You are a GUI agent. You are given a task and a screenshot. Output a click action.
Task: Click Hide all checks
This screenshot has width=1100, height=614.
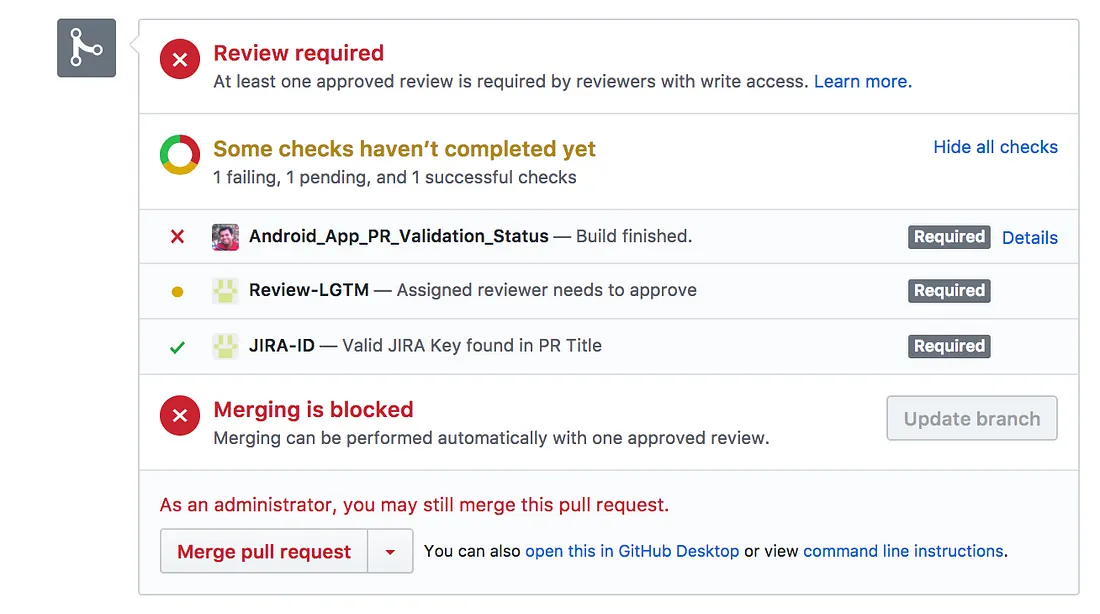tap(995, 147)
